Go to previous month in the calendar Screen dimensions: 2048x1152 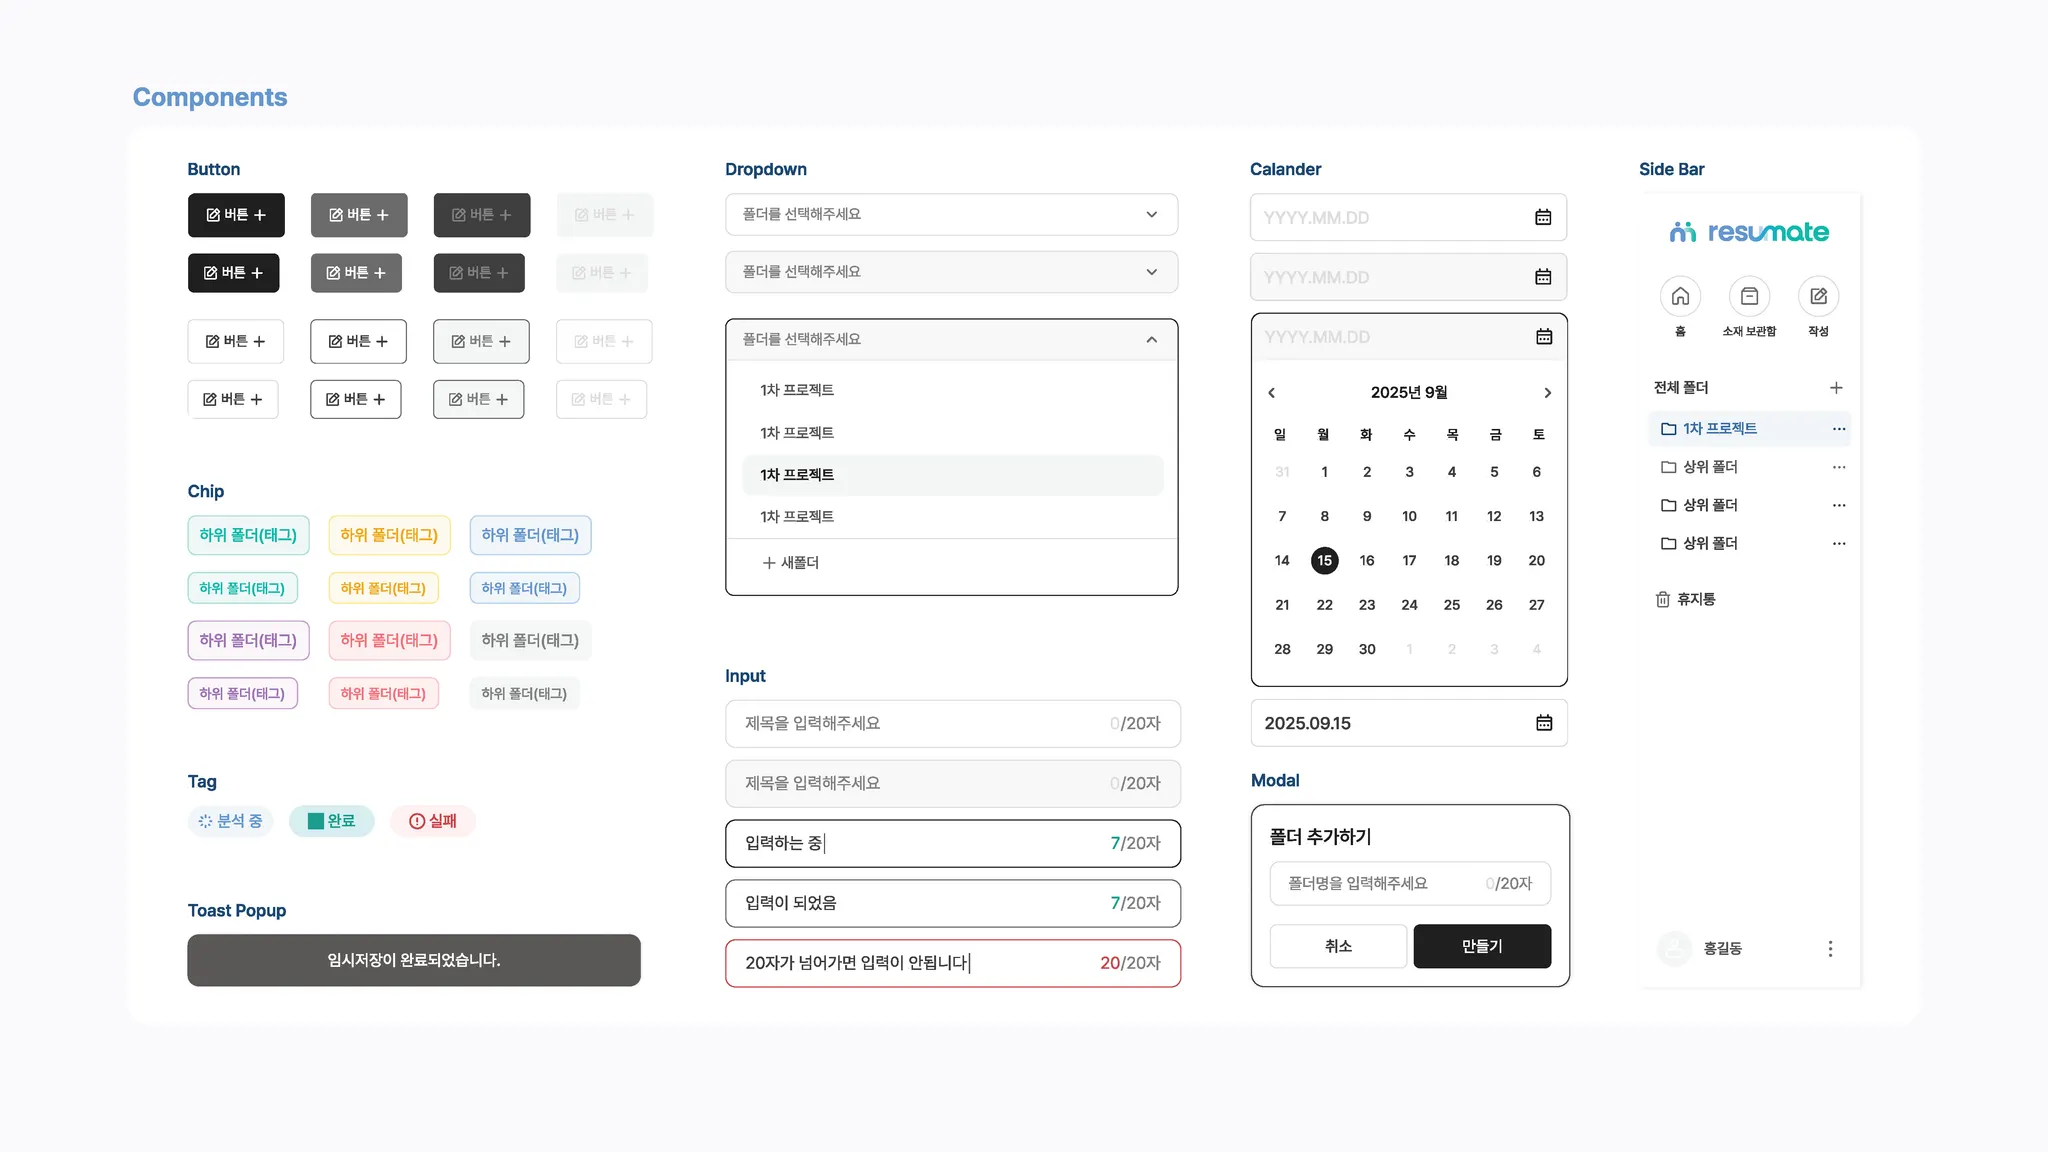pos(1272,393)
